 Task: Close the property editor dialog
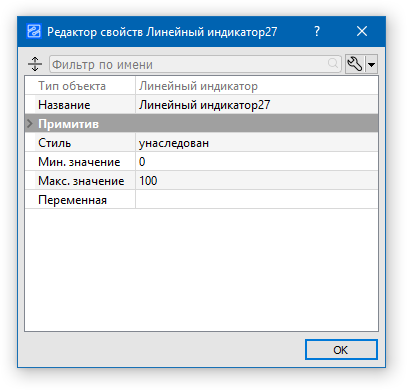pos(362,31)
